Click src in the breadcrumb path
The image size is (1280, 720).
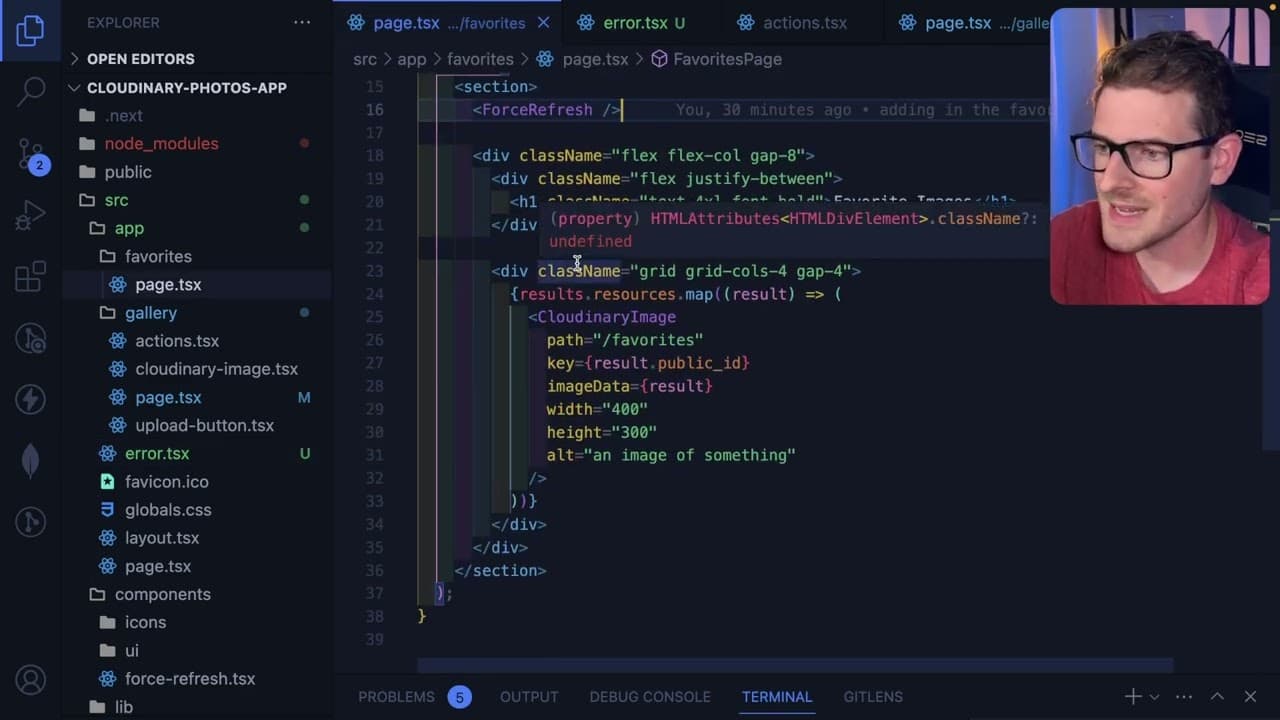(x=365, y=59)
